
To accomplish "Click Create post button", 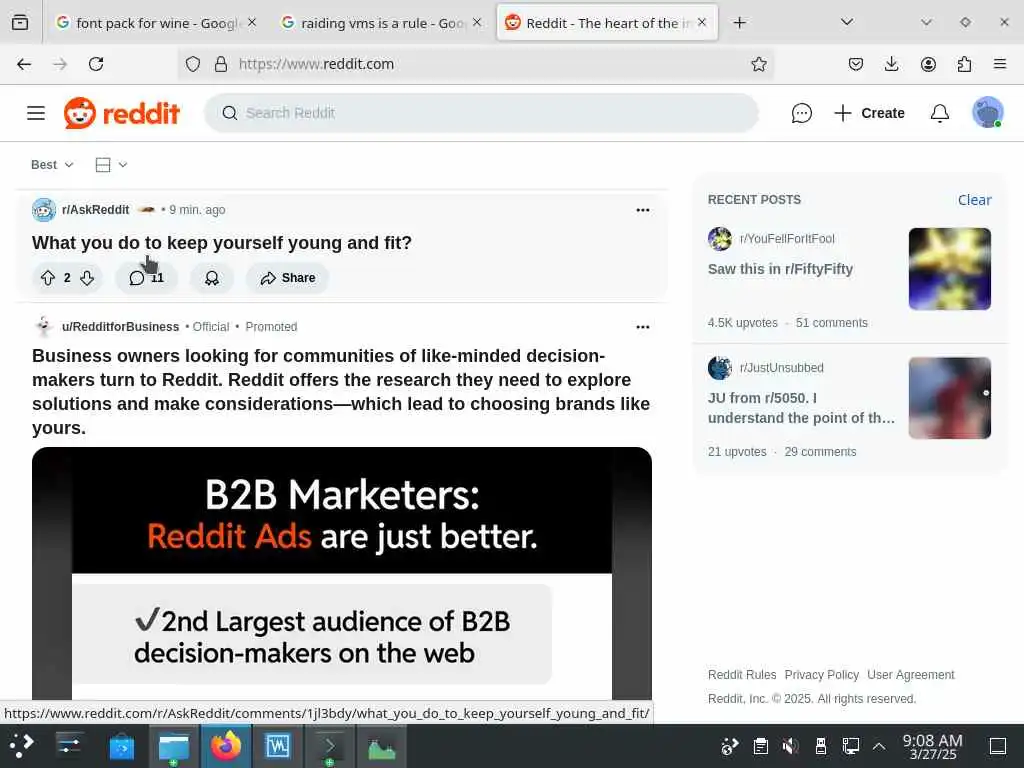I will [x=869, y=113].
